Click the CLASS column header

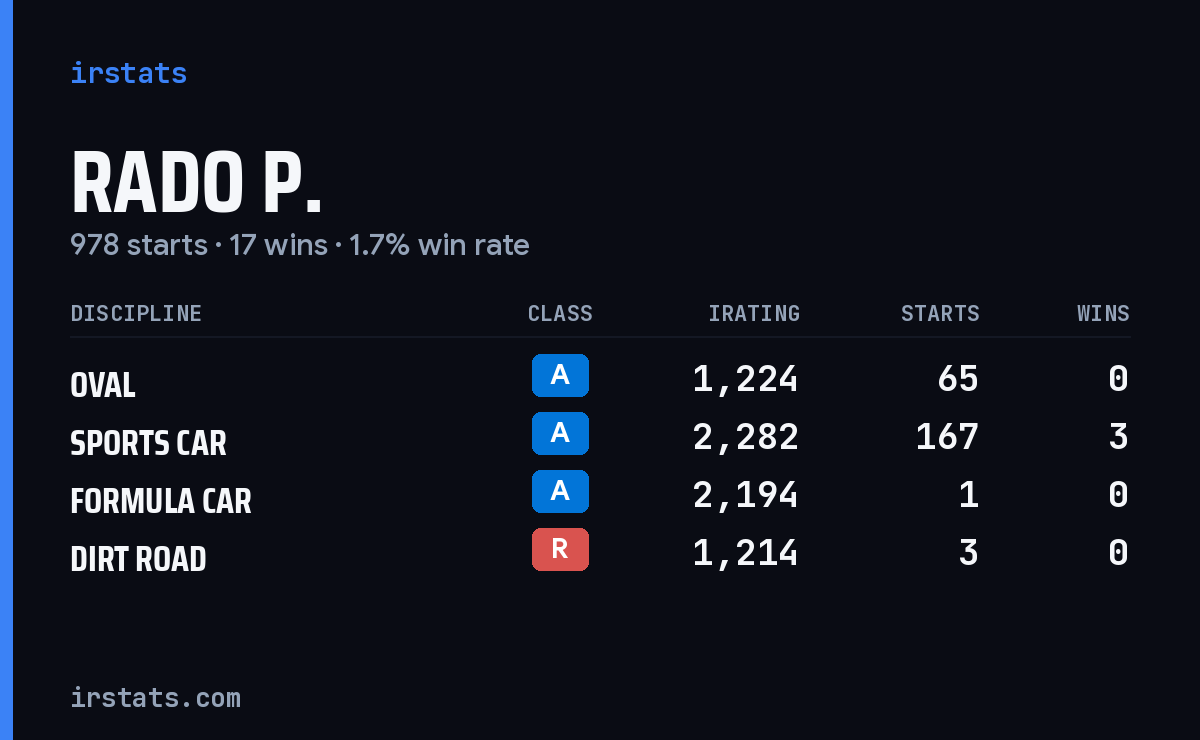pyautogui.click(x=560, y=313)
